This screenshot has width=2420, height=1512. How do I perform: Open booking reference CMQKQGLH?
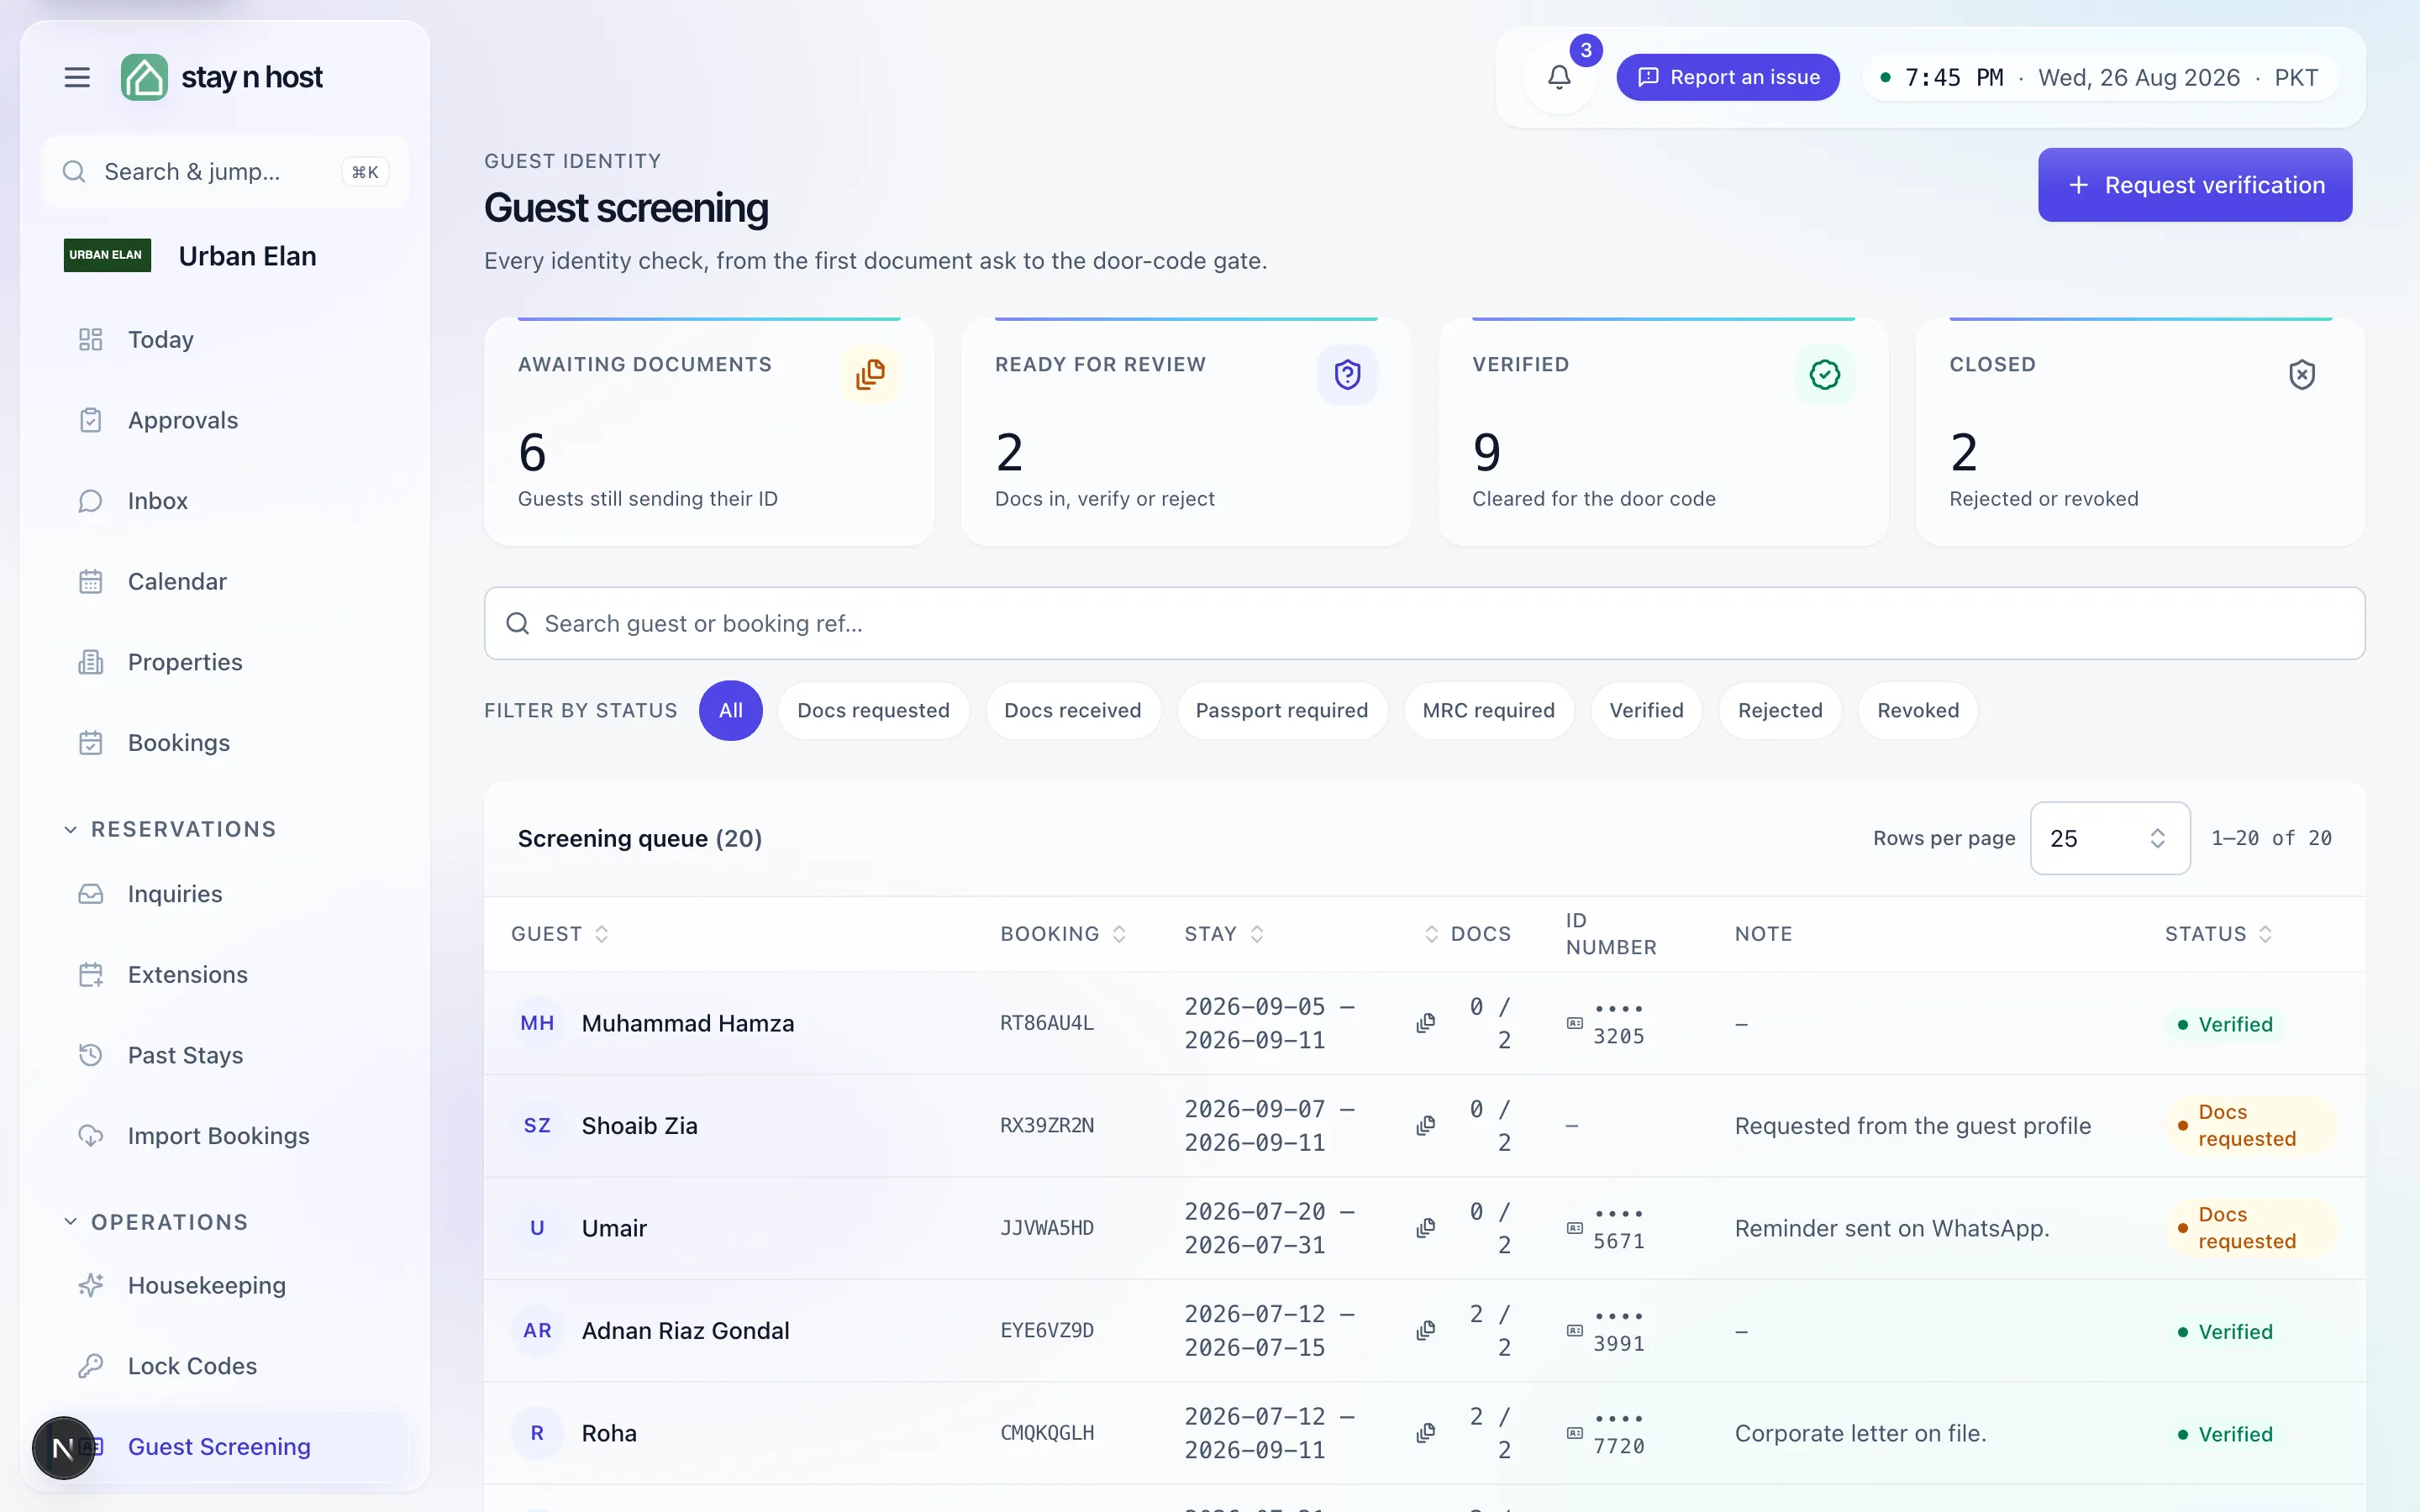1046,1433
